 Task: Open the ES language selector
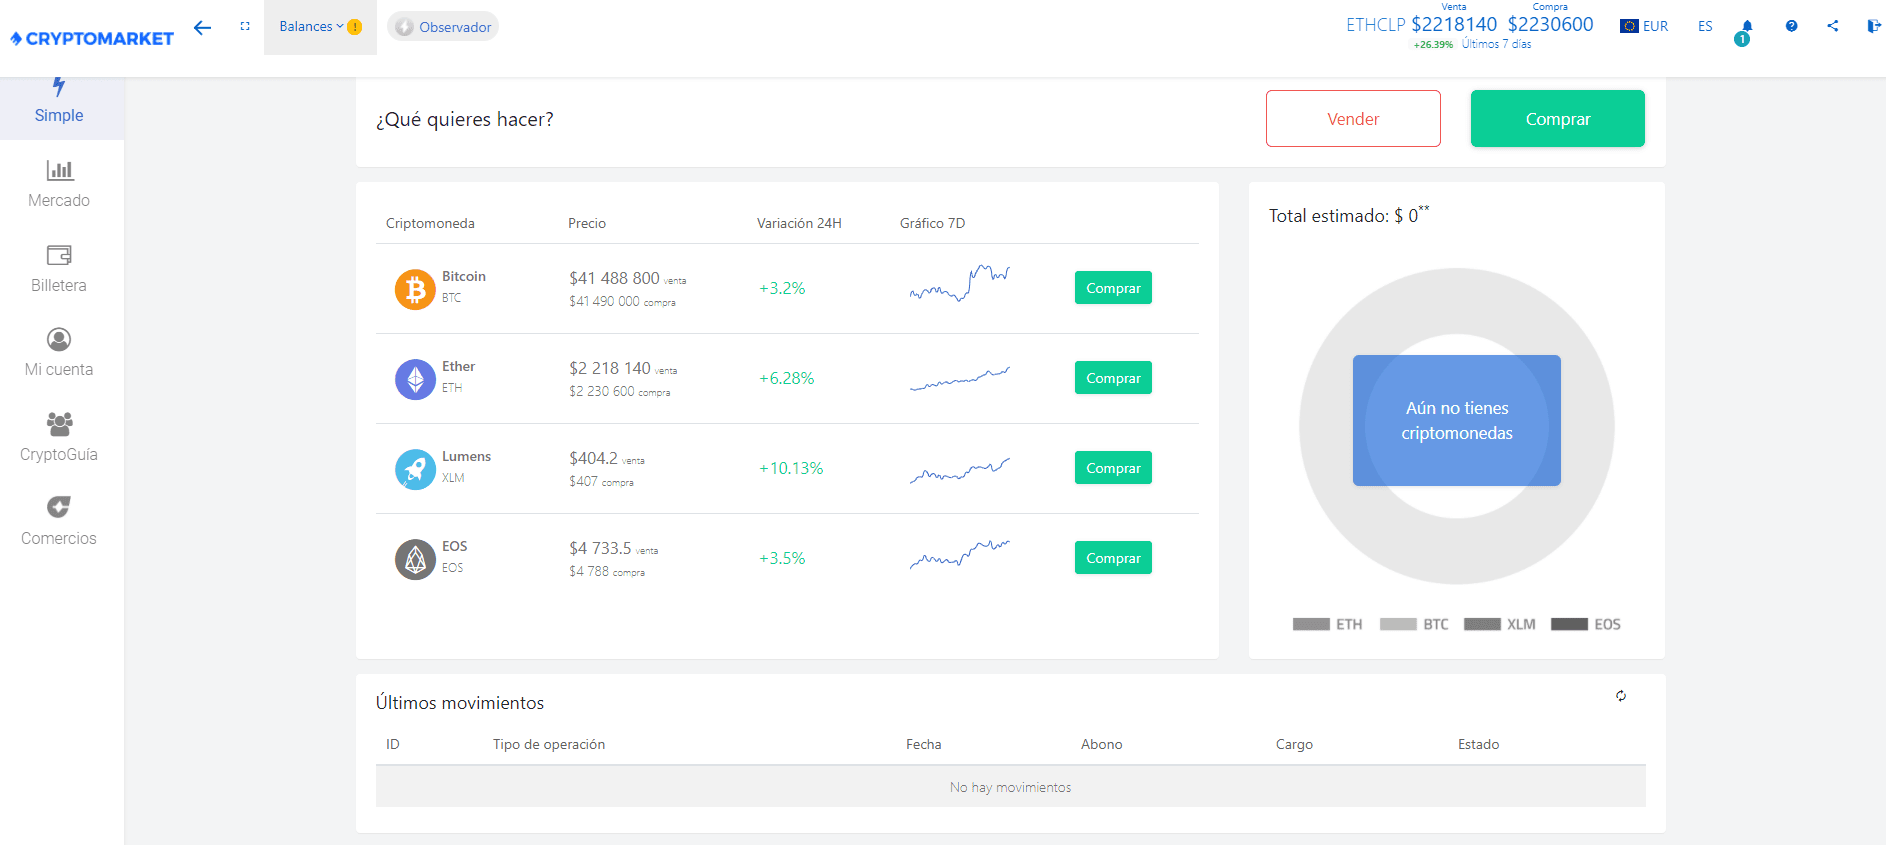(1705, 26)
